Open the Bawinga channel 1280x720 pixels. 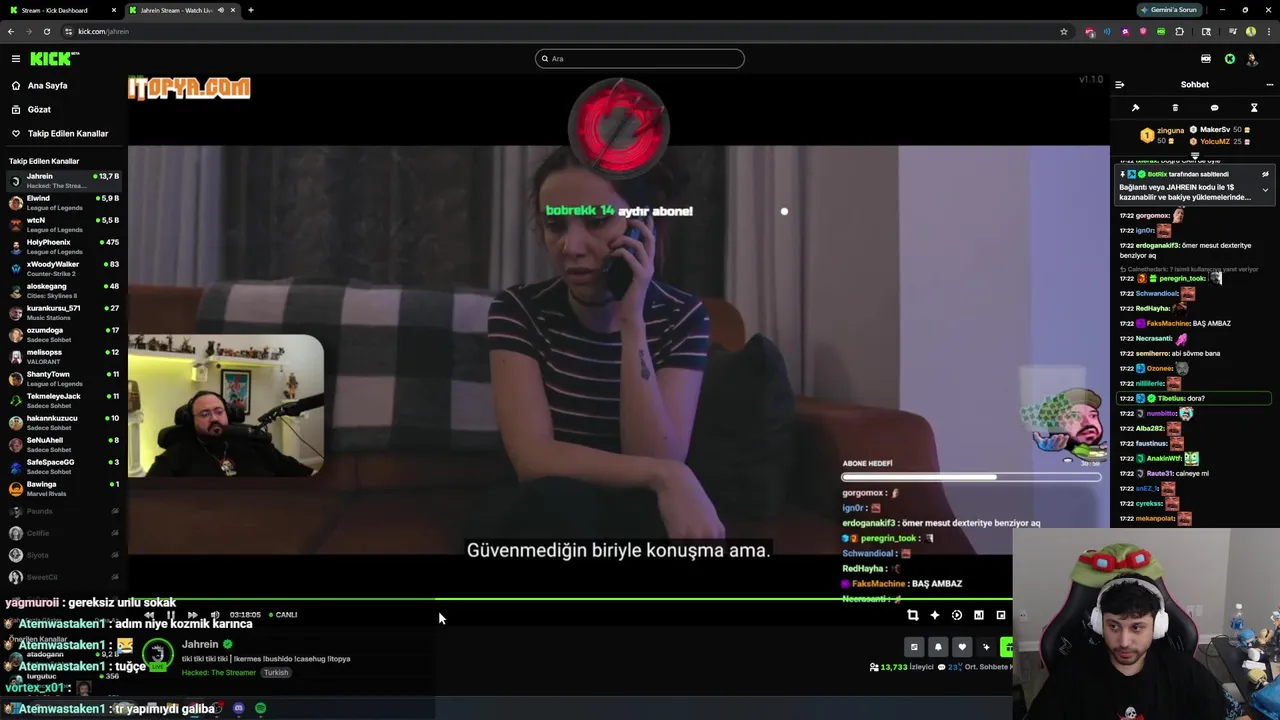pos(64,489)
